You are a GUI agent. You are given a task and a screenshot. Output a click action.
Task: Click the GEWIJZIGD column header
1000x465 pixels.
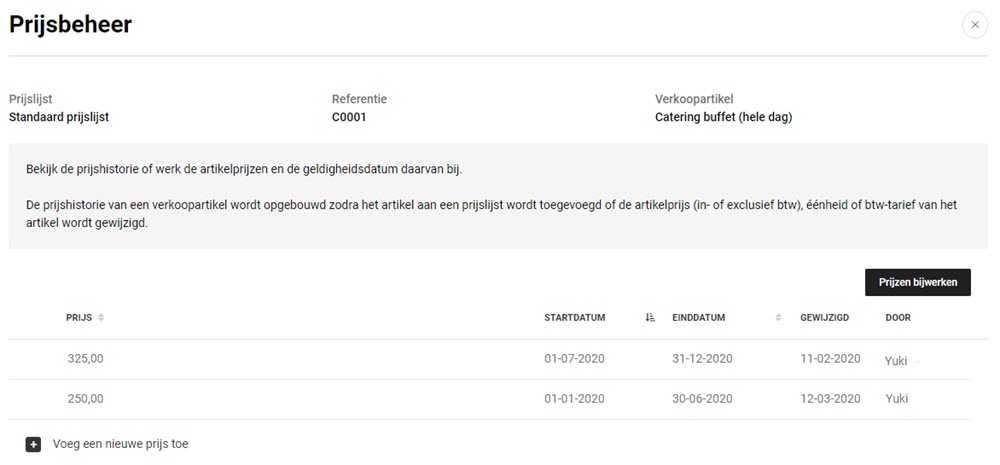825,318
